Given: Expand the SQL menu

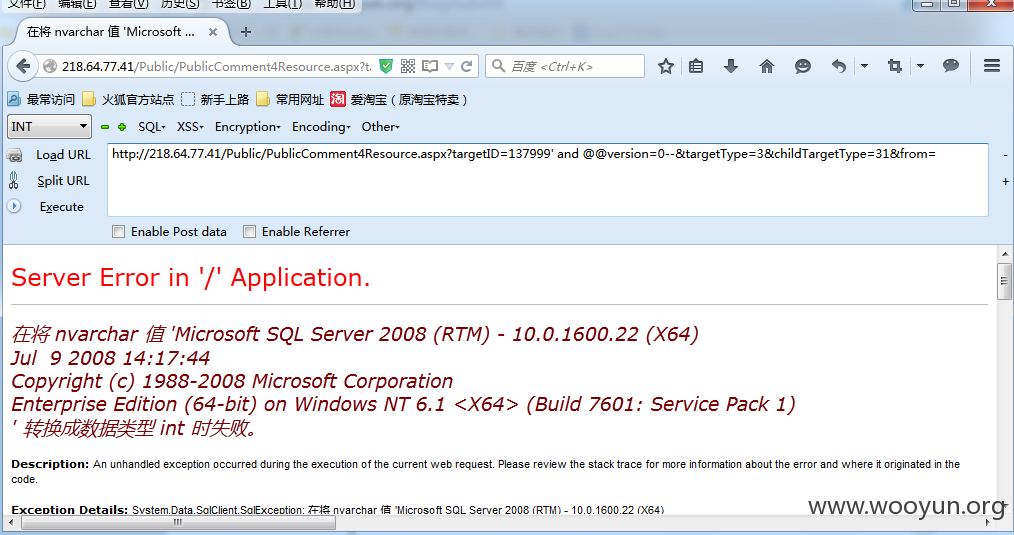Looking at the screenshot, I should [x=152, y=127].
